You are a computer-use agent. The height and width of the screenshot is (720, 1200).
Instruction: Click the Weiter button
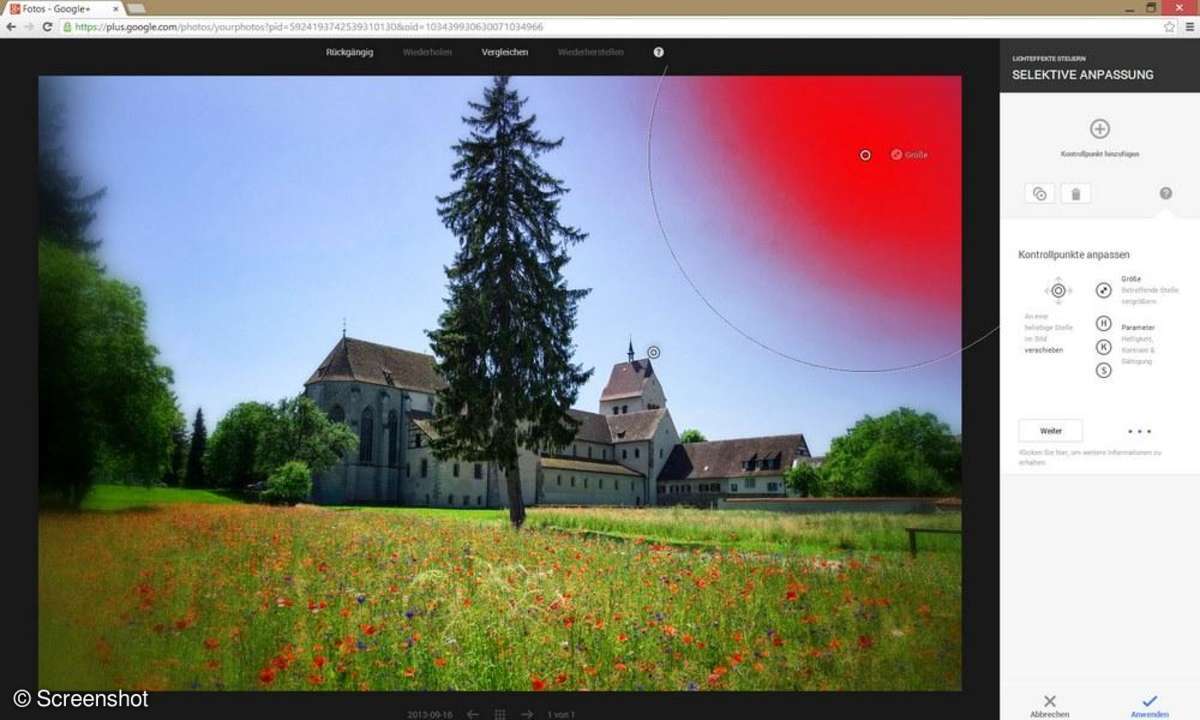(x=1050, y=431)
